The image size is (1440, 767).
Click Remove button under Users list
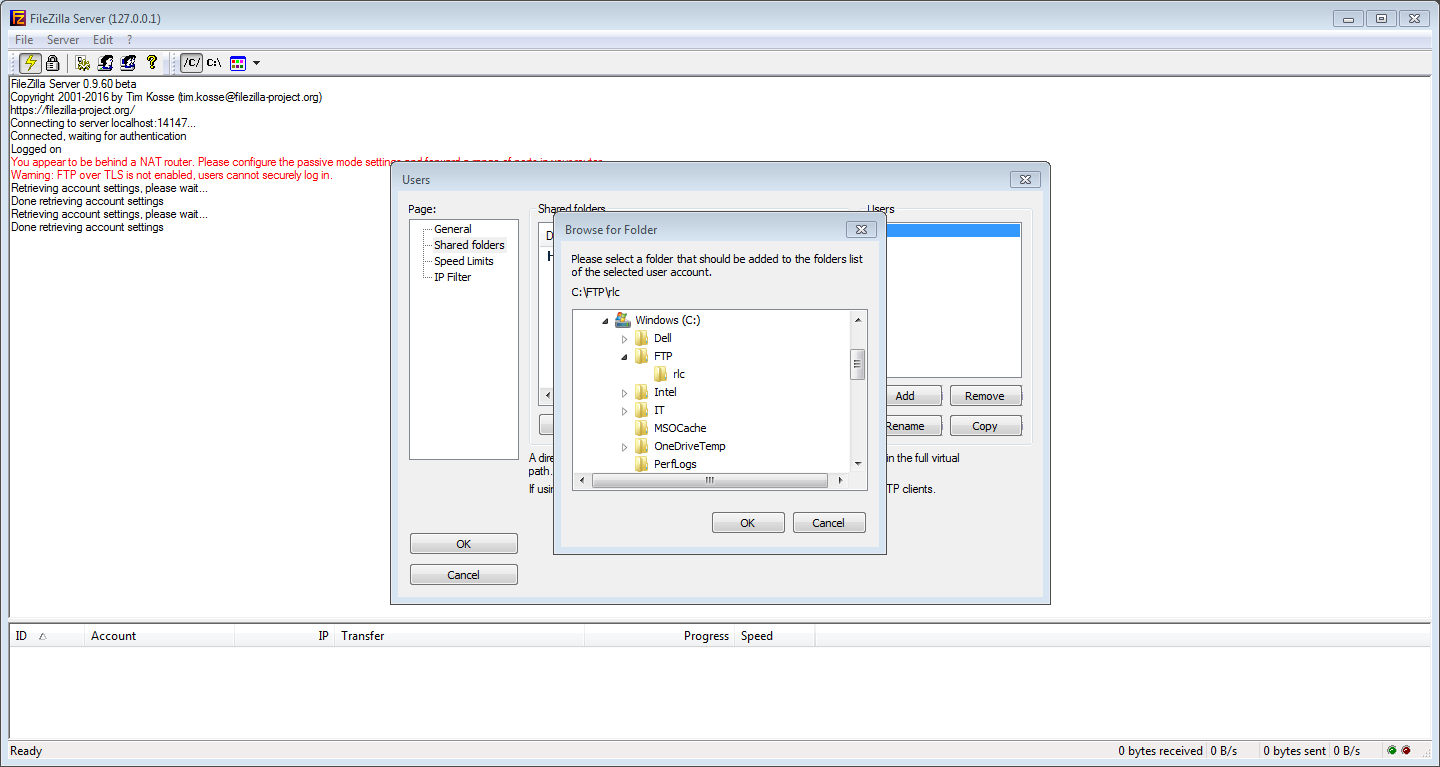985,396
